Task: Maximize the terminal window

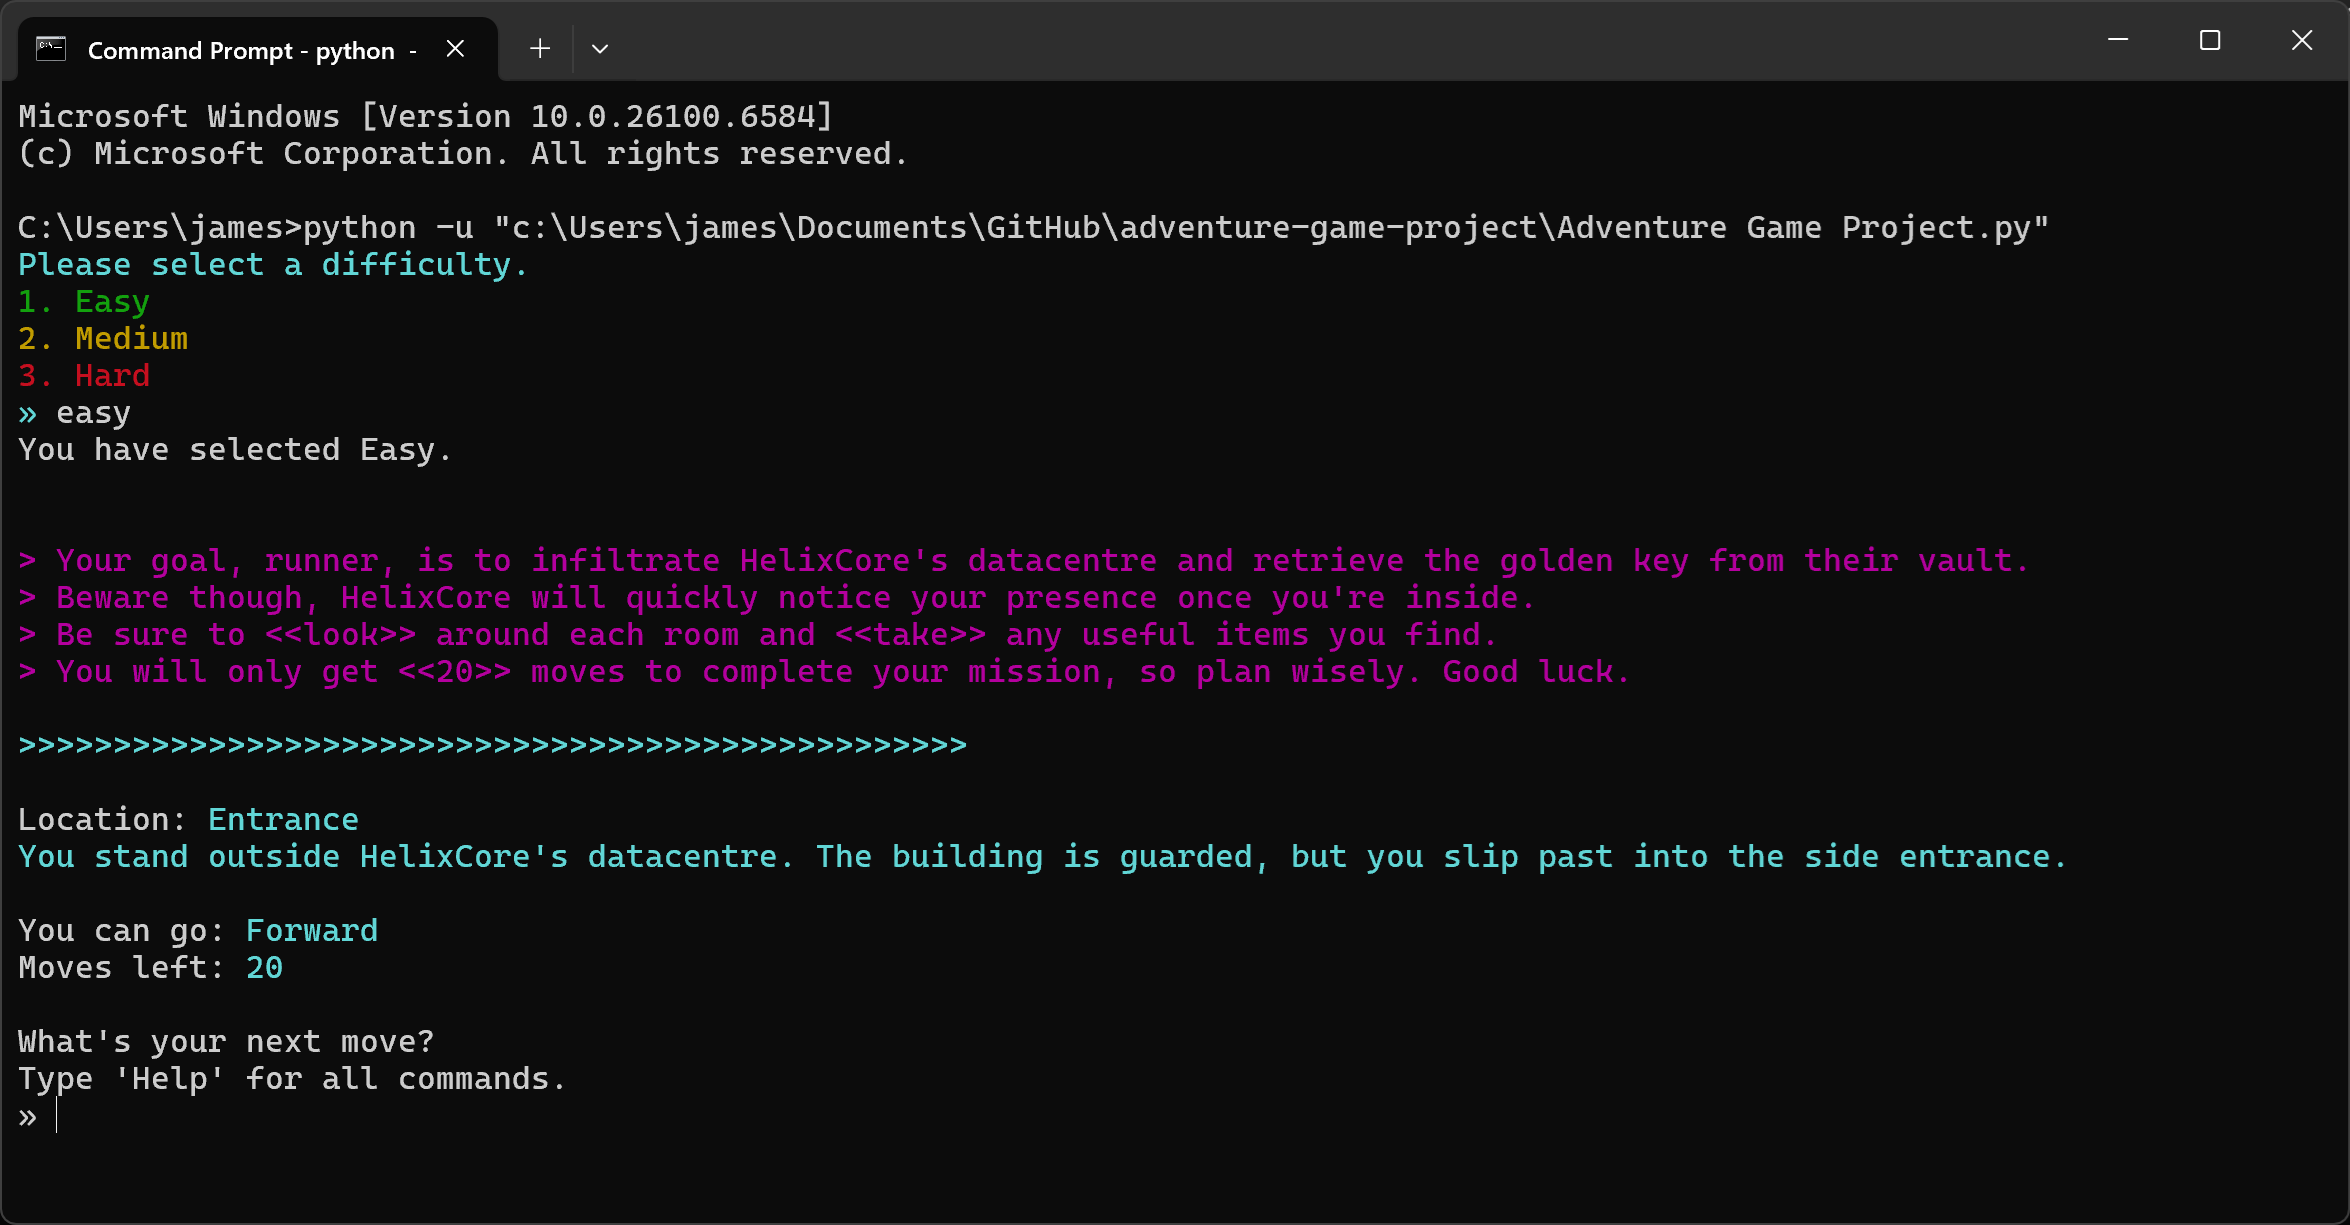Action: pyautogui.click(x=2210, y=40)
